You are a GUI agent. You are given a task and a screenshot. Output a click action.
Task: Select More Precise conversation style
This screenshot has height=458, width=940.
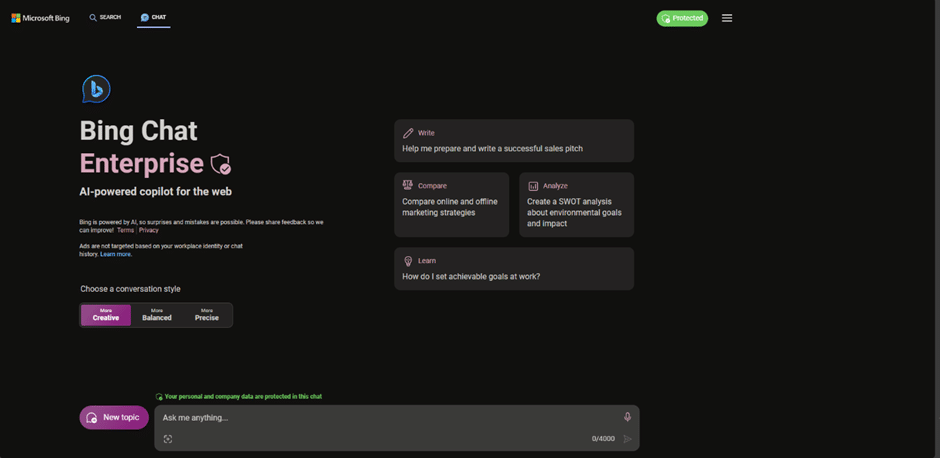[x=206, y=315]
